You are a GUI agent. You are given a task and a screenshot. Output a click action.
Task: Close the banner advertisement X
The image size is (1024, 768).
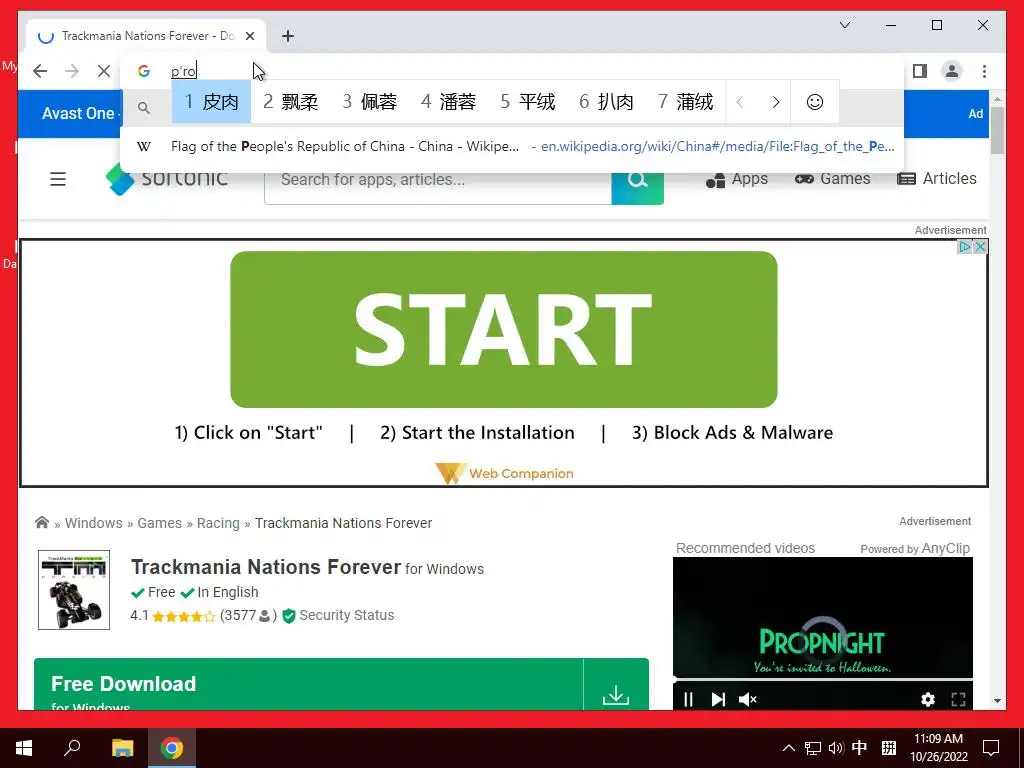click(x=980, y=247)
